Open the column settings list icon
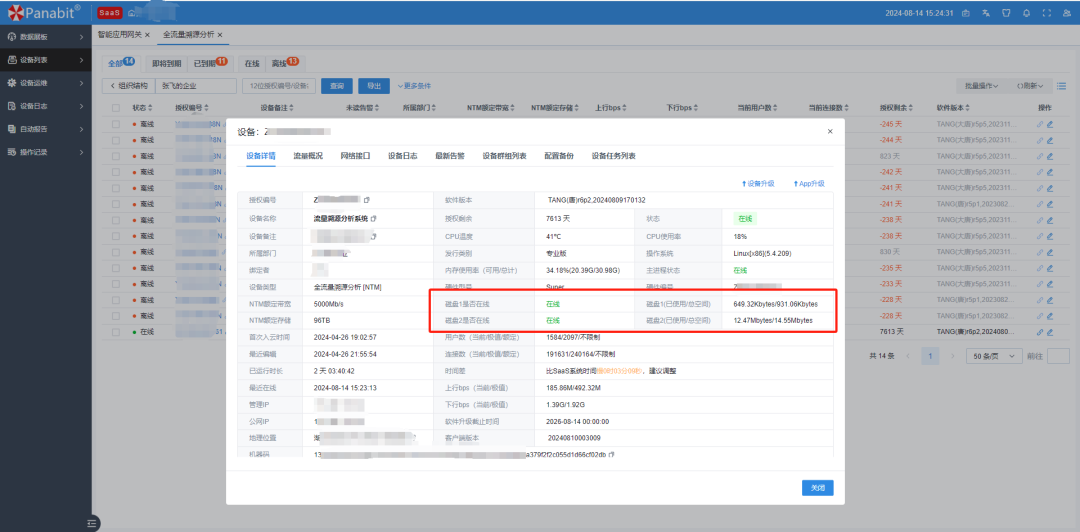This screenshot has width=1080, height=532. coord(1060,85)
